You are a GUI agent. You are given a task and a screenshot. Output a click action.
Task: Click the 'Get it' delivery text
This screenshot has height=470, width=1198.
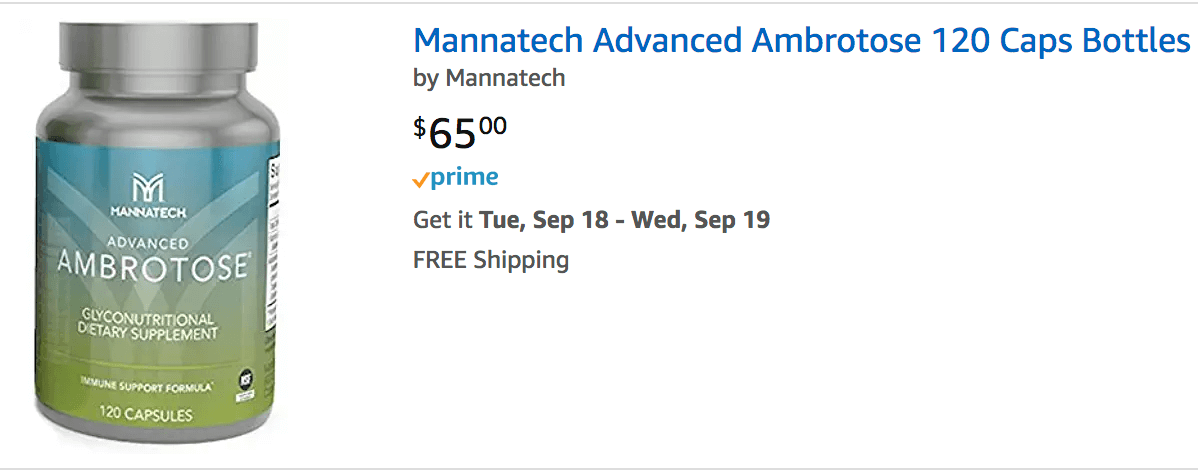pyautogui.click(x=443, y=220)
